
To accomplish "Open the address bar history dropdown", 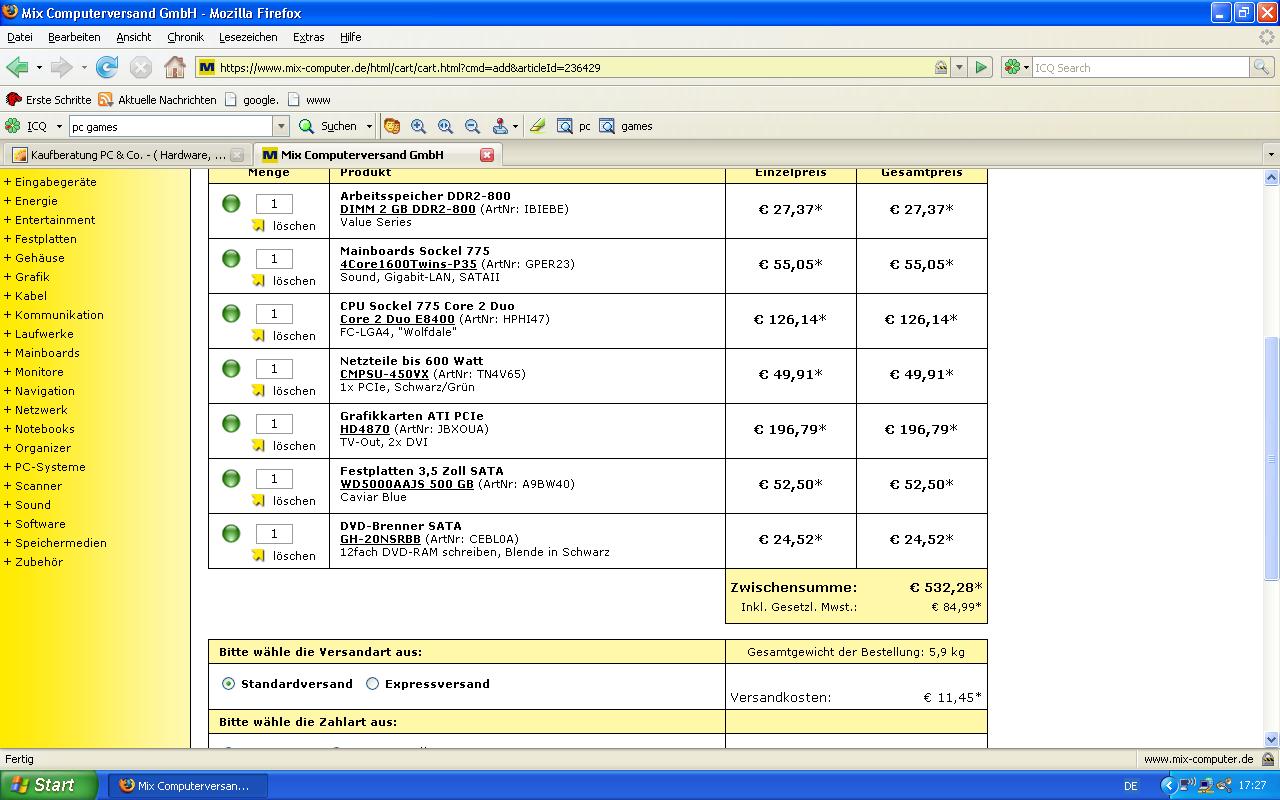I will pos(959,67).
